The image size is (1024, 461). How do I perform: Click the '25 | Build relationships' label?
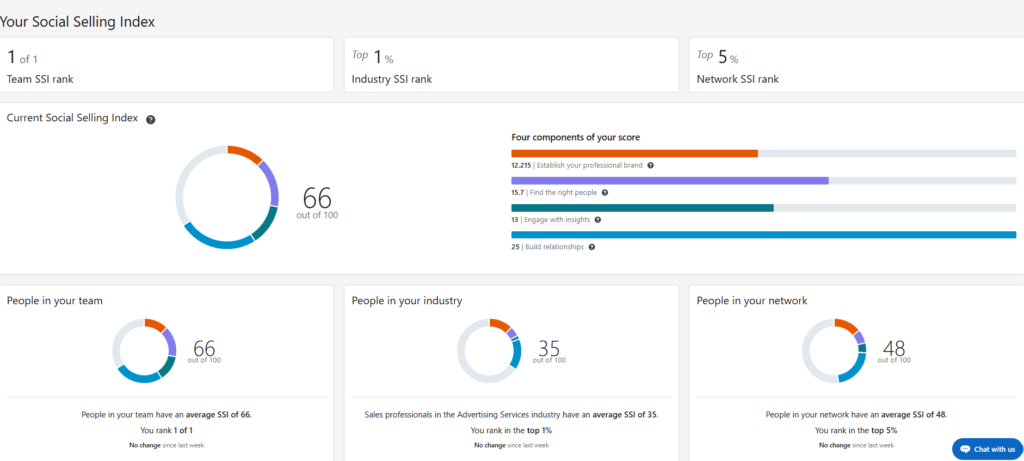[x=547, y=247]
